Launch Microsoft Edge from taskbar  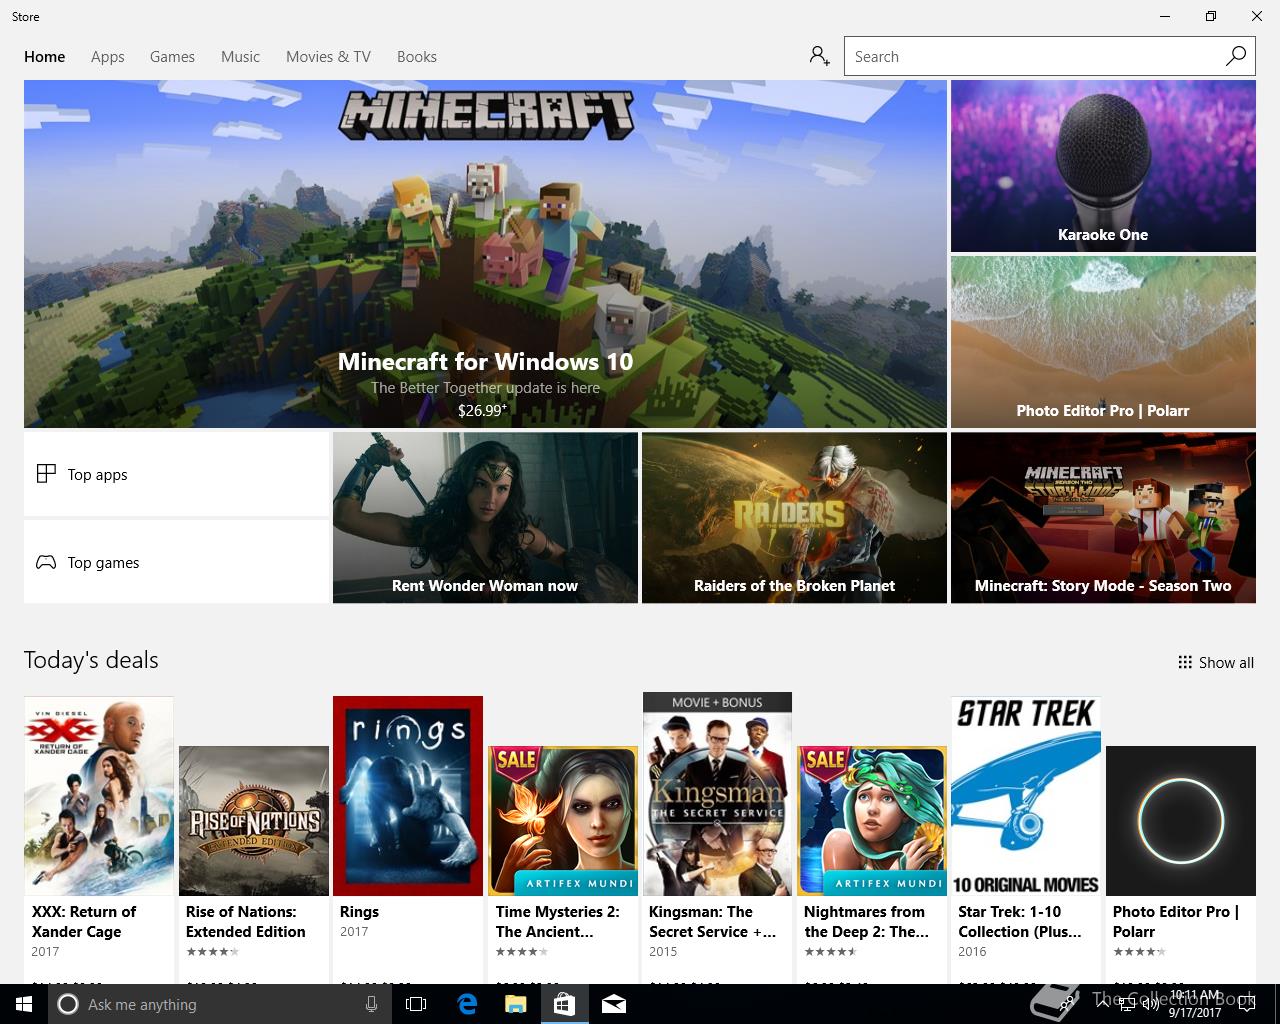pos(466,1004)
